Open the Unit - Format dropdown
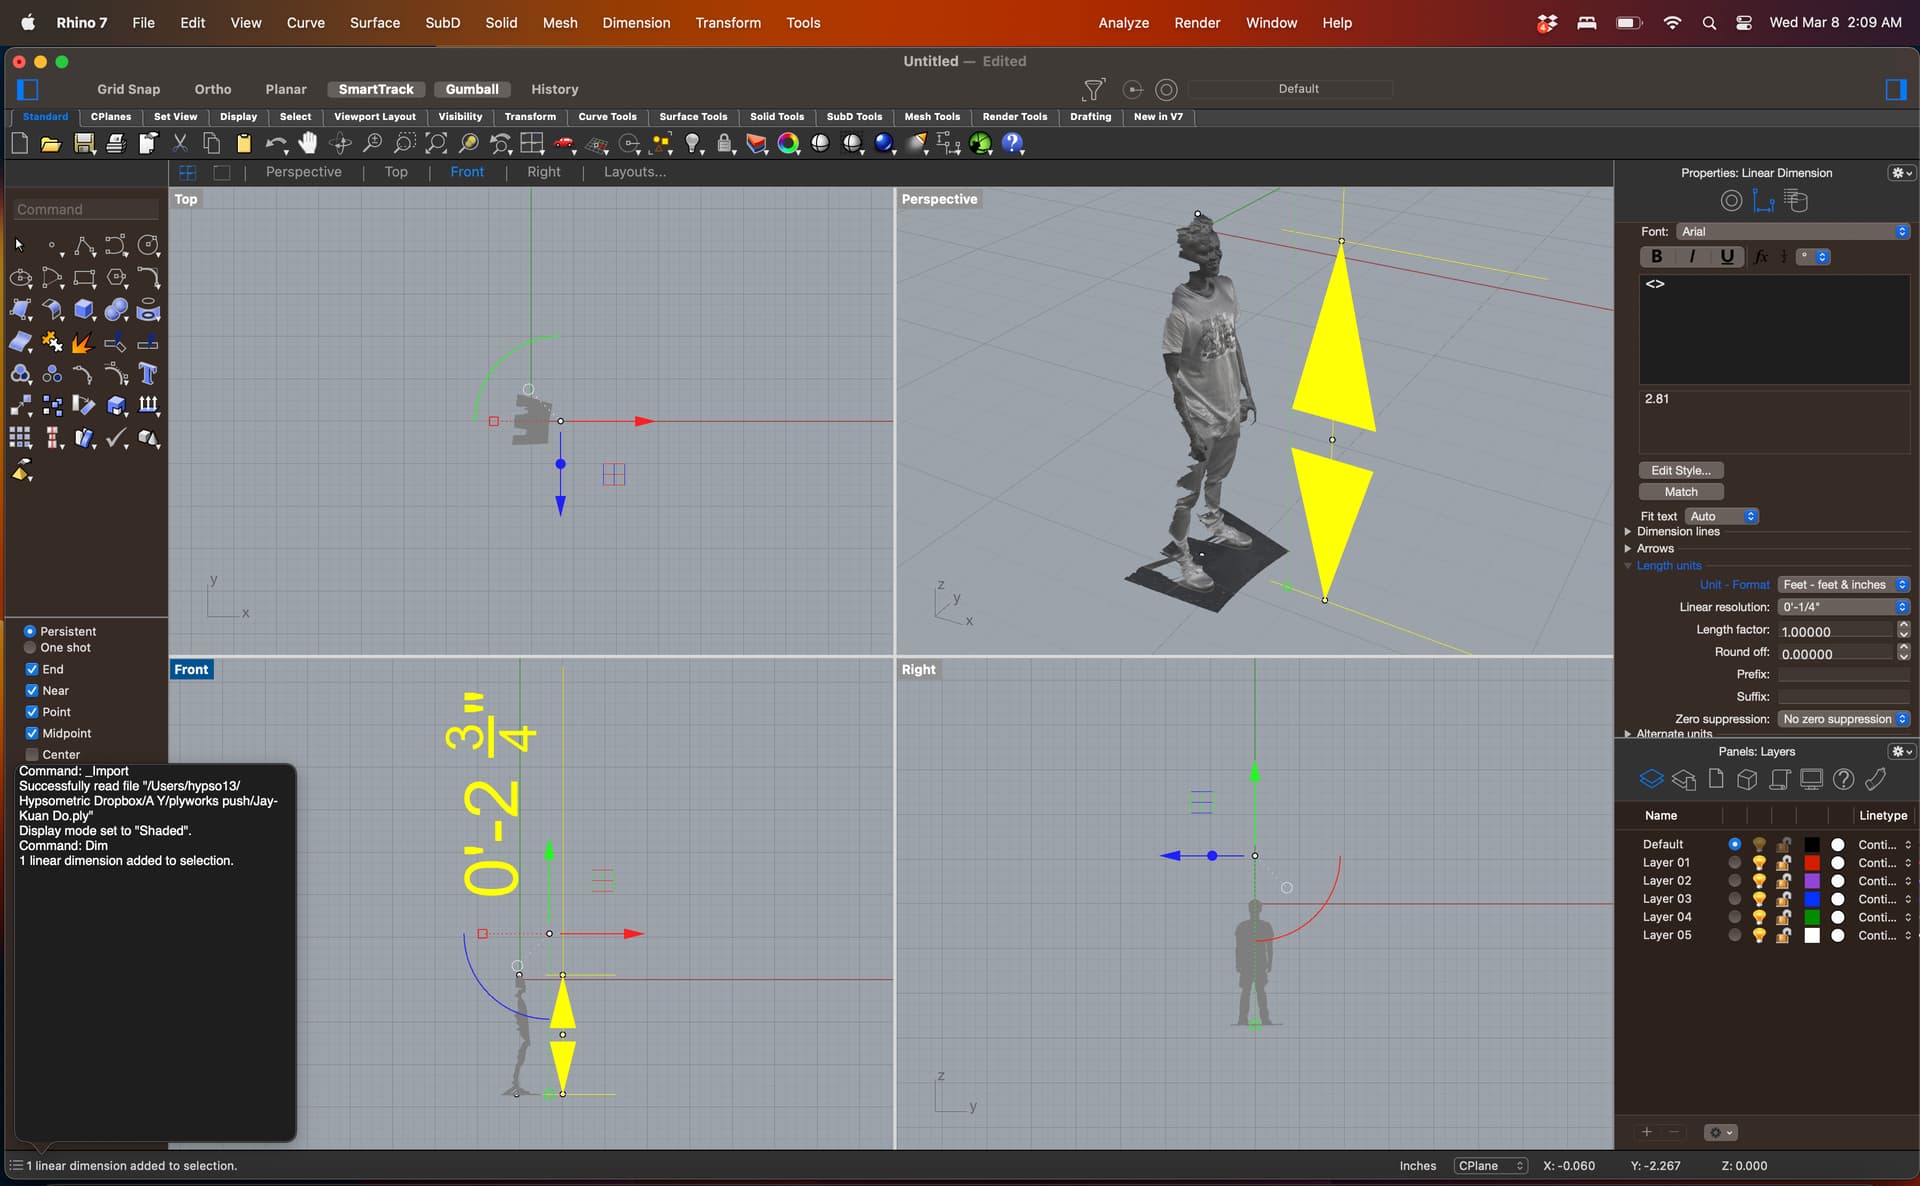This screenshot has width=1920, height=1186. point(1843,585)
